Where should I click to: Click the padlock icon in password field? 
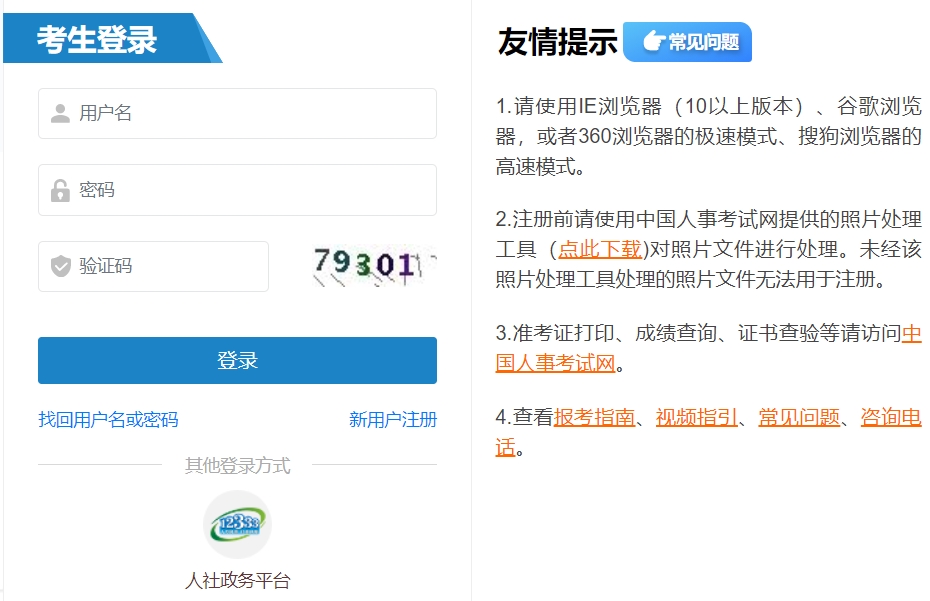(60, 190)
